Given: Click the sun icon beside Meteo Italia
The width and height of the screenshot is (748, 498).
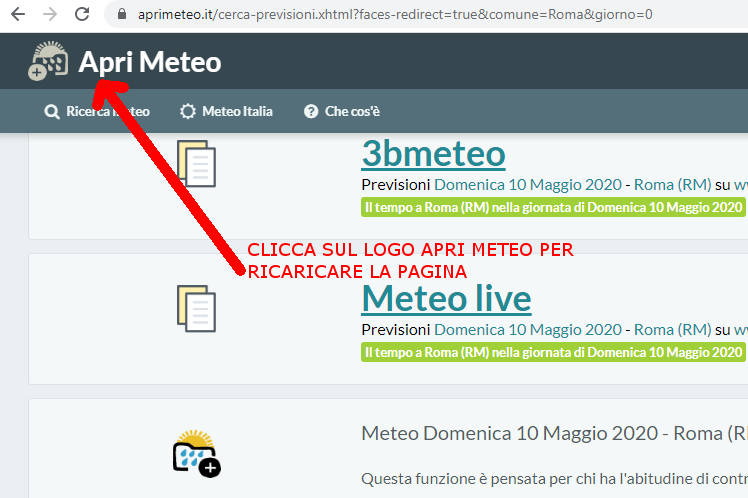Looking at the screenshot, I should click(188, 111).
